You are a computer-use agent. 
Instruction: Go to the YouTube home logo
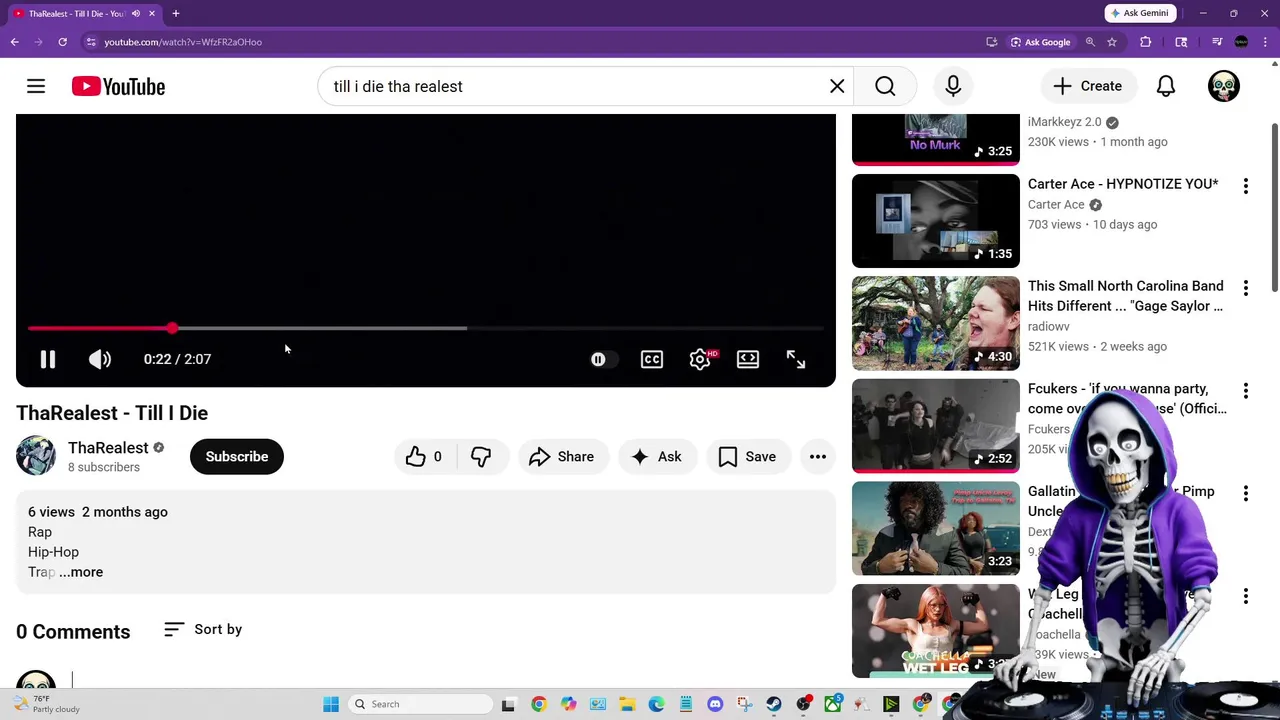(x=118, y=87)
